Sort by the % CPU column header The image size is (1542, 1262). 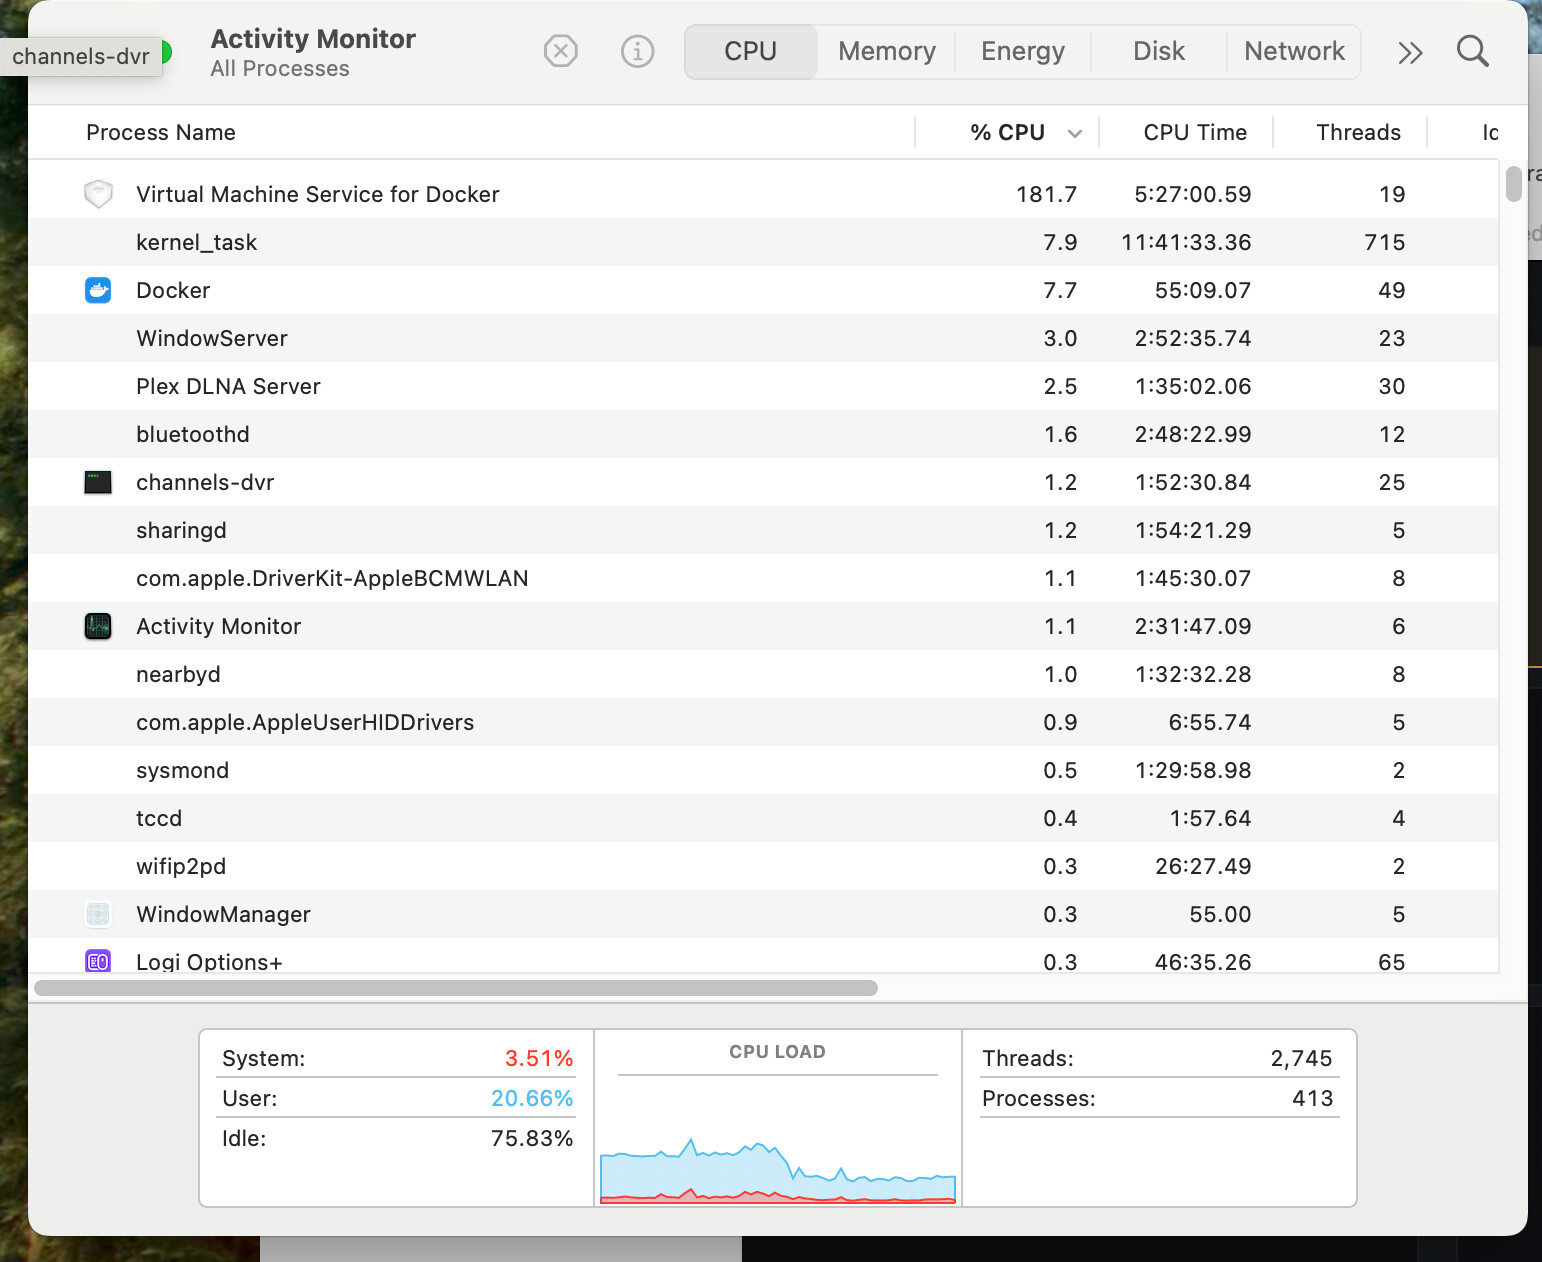click(x=1007, y=132)
